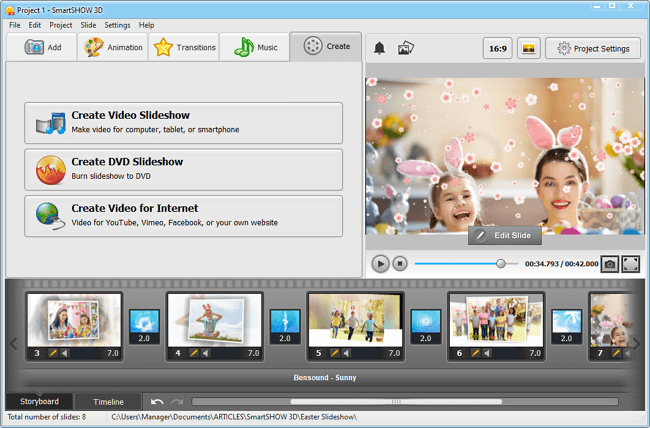This screenshot has width=650, height=428.
Task: Click the sound icon on slide 4
Action: point(206,353)
